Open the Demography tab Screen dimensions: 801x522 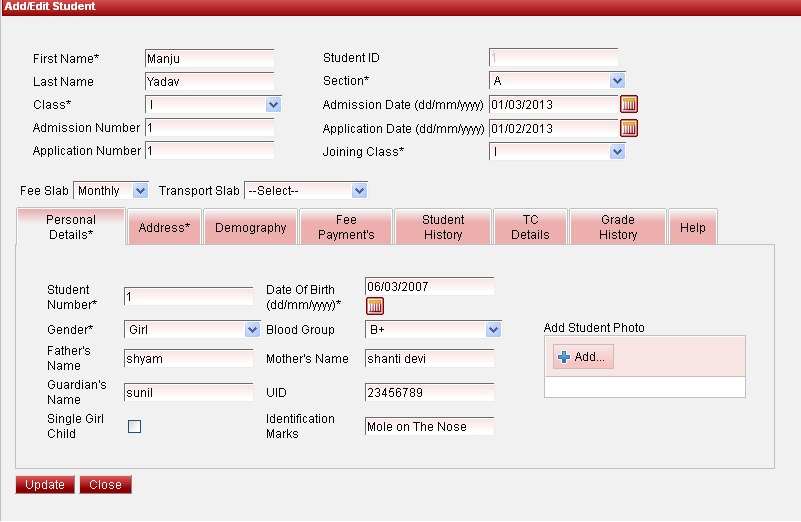[251, 227]
